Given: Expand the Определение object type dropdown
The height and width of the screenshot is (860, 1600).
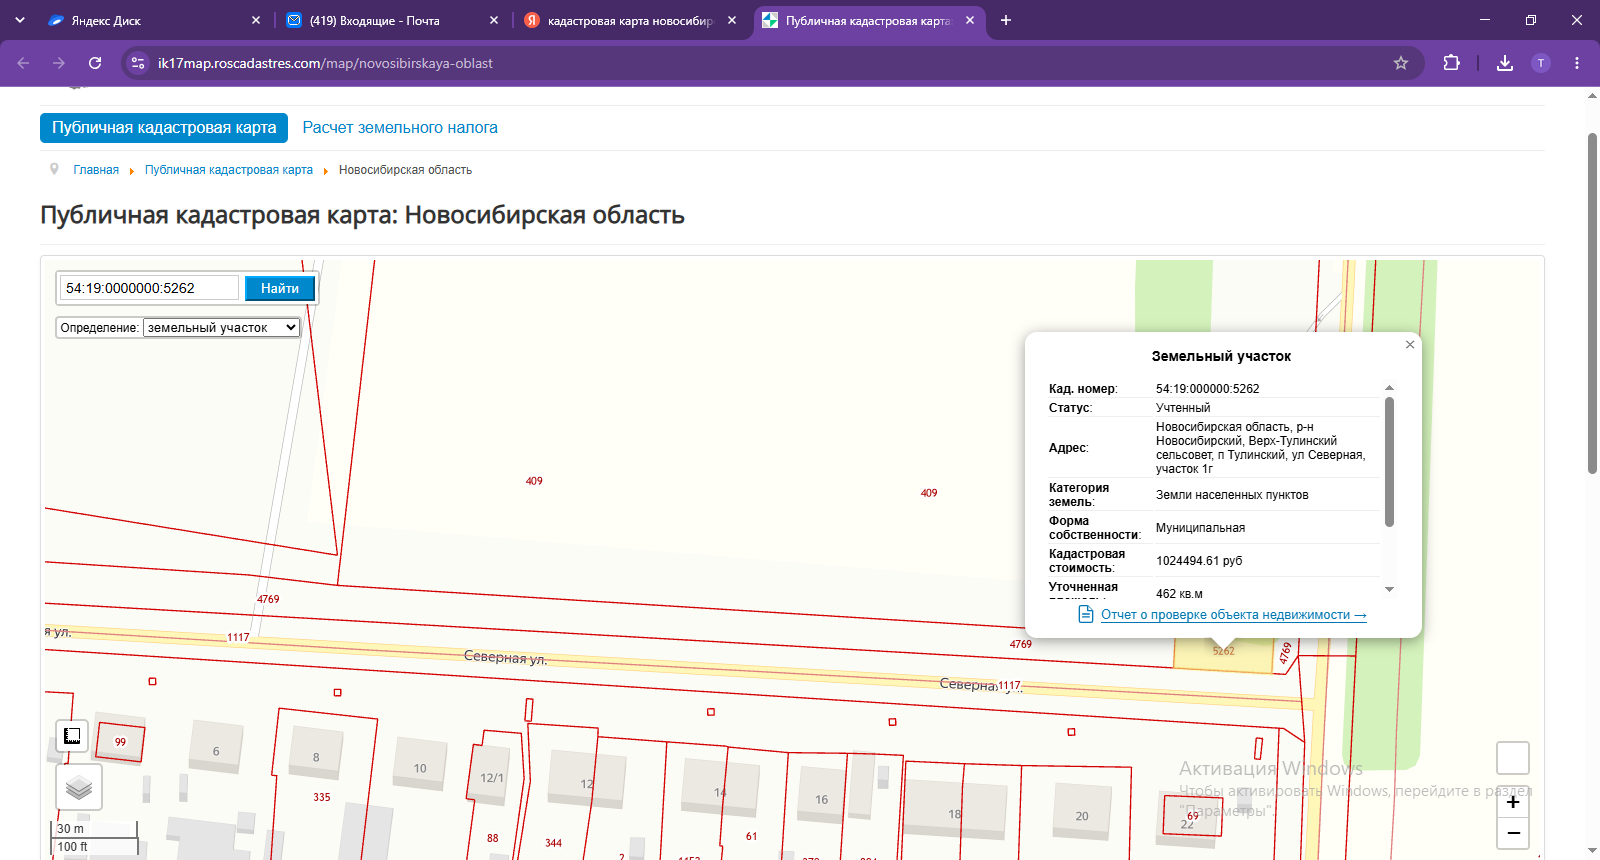Looking at the screenshot, I should [222, 327].
